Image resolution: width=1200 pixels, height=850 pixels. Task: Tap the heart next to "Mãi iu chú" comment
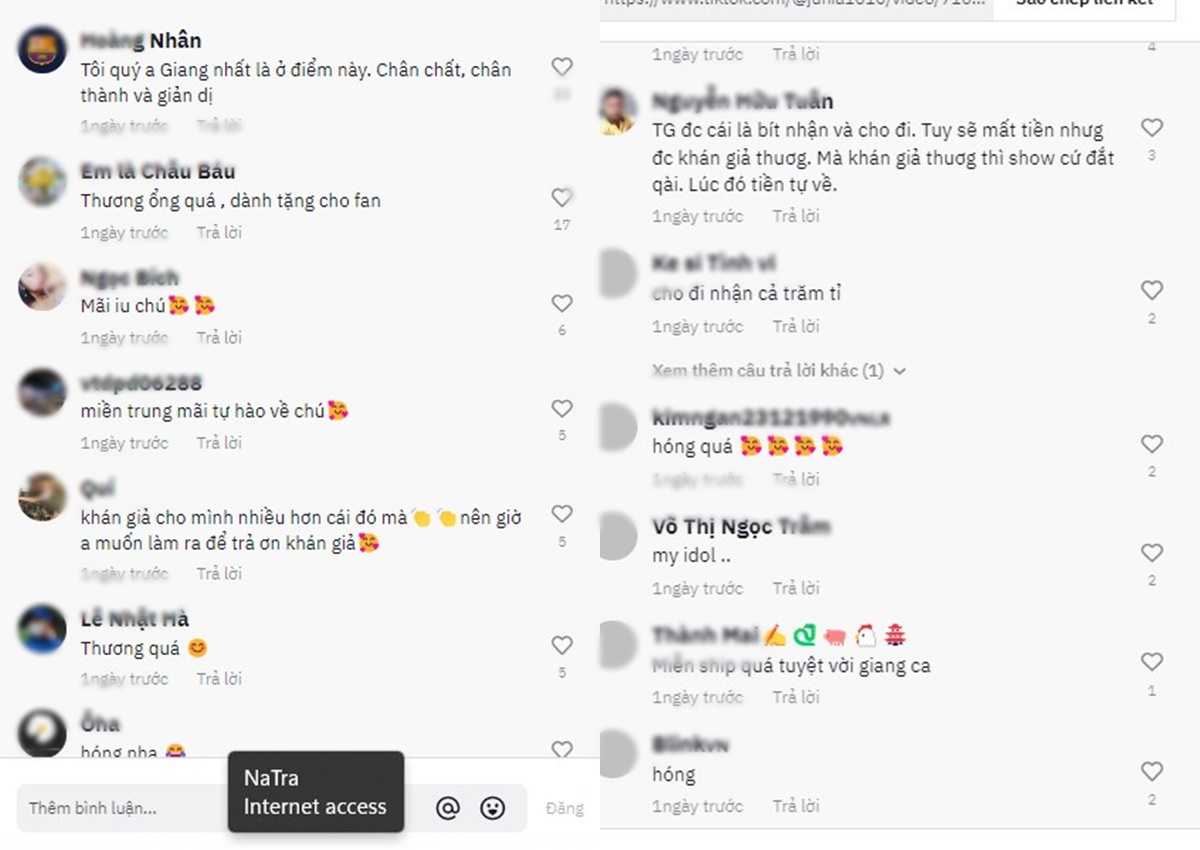point(562,303)
